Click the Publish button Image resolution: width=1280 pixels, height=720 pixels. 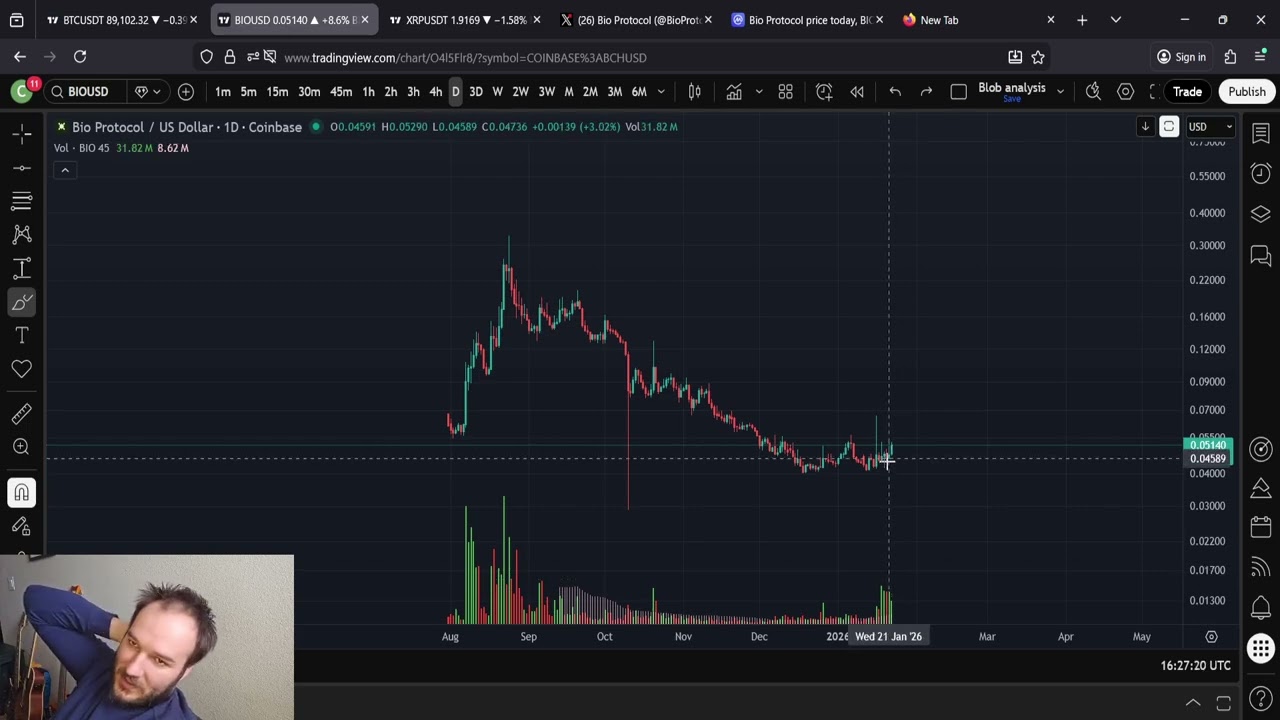click(x=1247, y=92)
